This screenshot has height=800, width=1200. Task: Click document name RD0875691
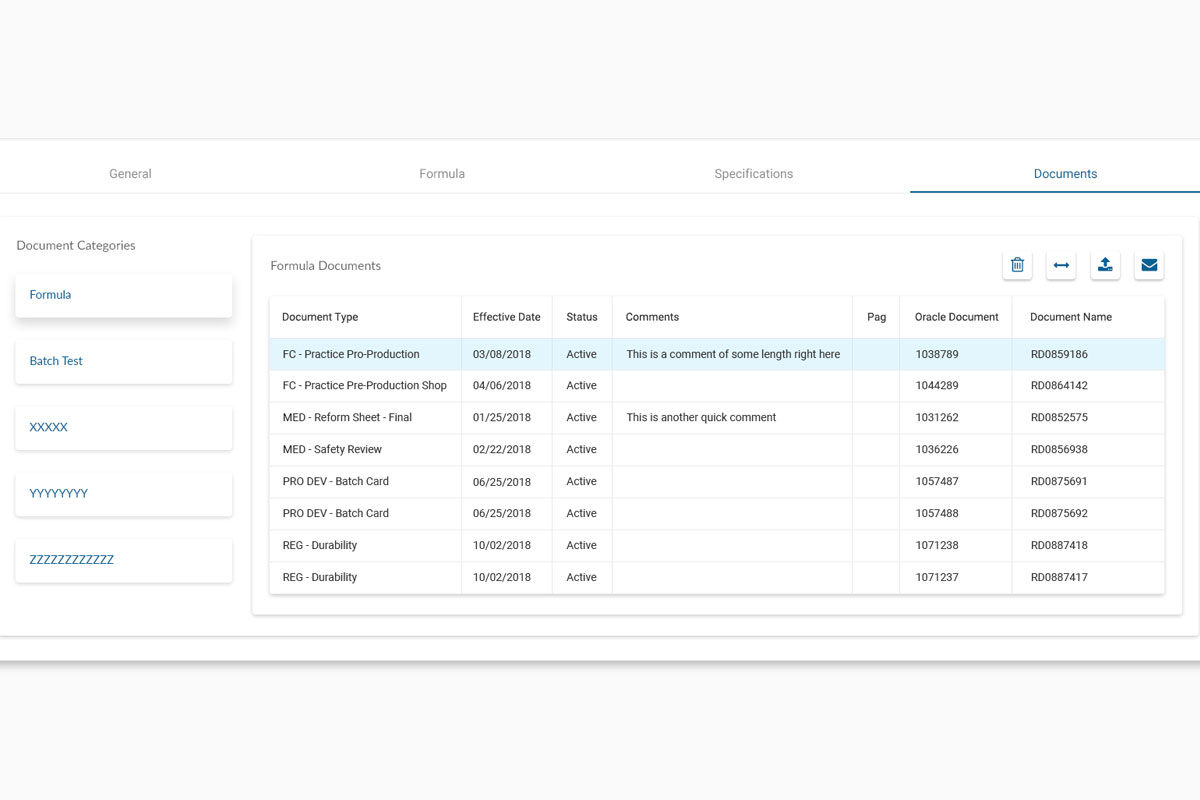1059,482
